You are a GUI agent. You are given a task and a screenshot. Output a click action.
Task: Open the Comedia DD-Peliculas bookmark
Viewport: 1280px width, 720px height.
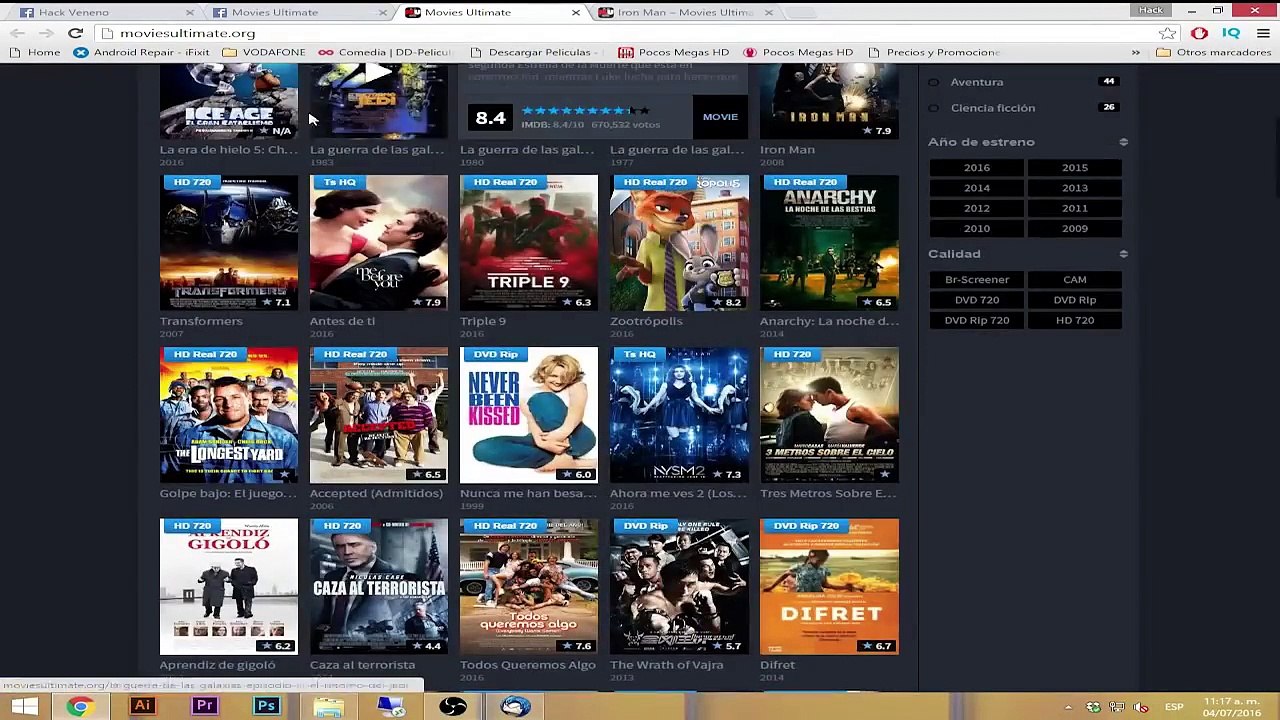[x=385, y=52]
